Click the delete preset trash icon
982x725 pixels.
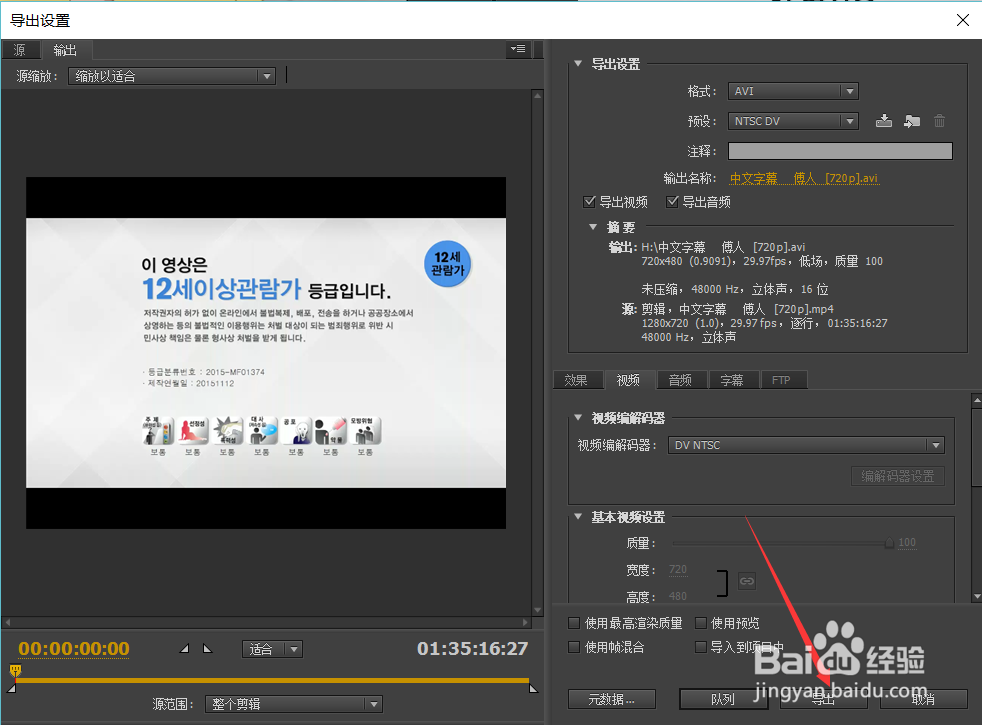pos(938,120)
